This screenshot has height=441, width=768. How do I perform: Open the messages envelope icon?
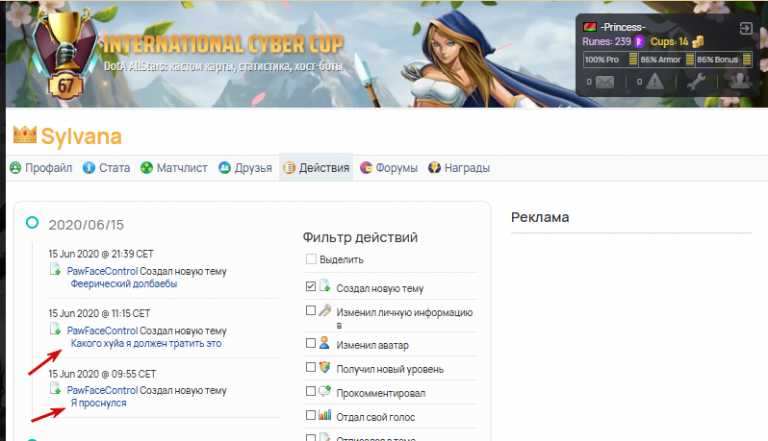pyautogui.click(x=604, y=82)
